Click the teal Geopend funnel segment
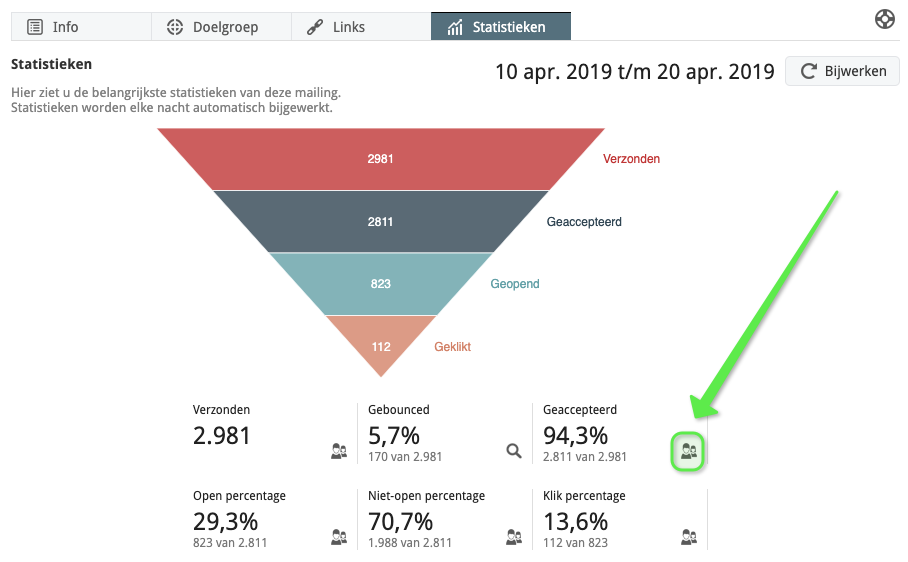Image resolution: width=908 pixels, height=562 pixels. coord(381,284)
